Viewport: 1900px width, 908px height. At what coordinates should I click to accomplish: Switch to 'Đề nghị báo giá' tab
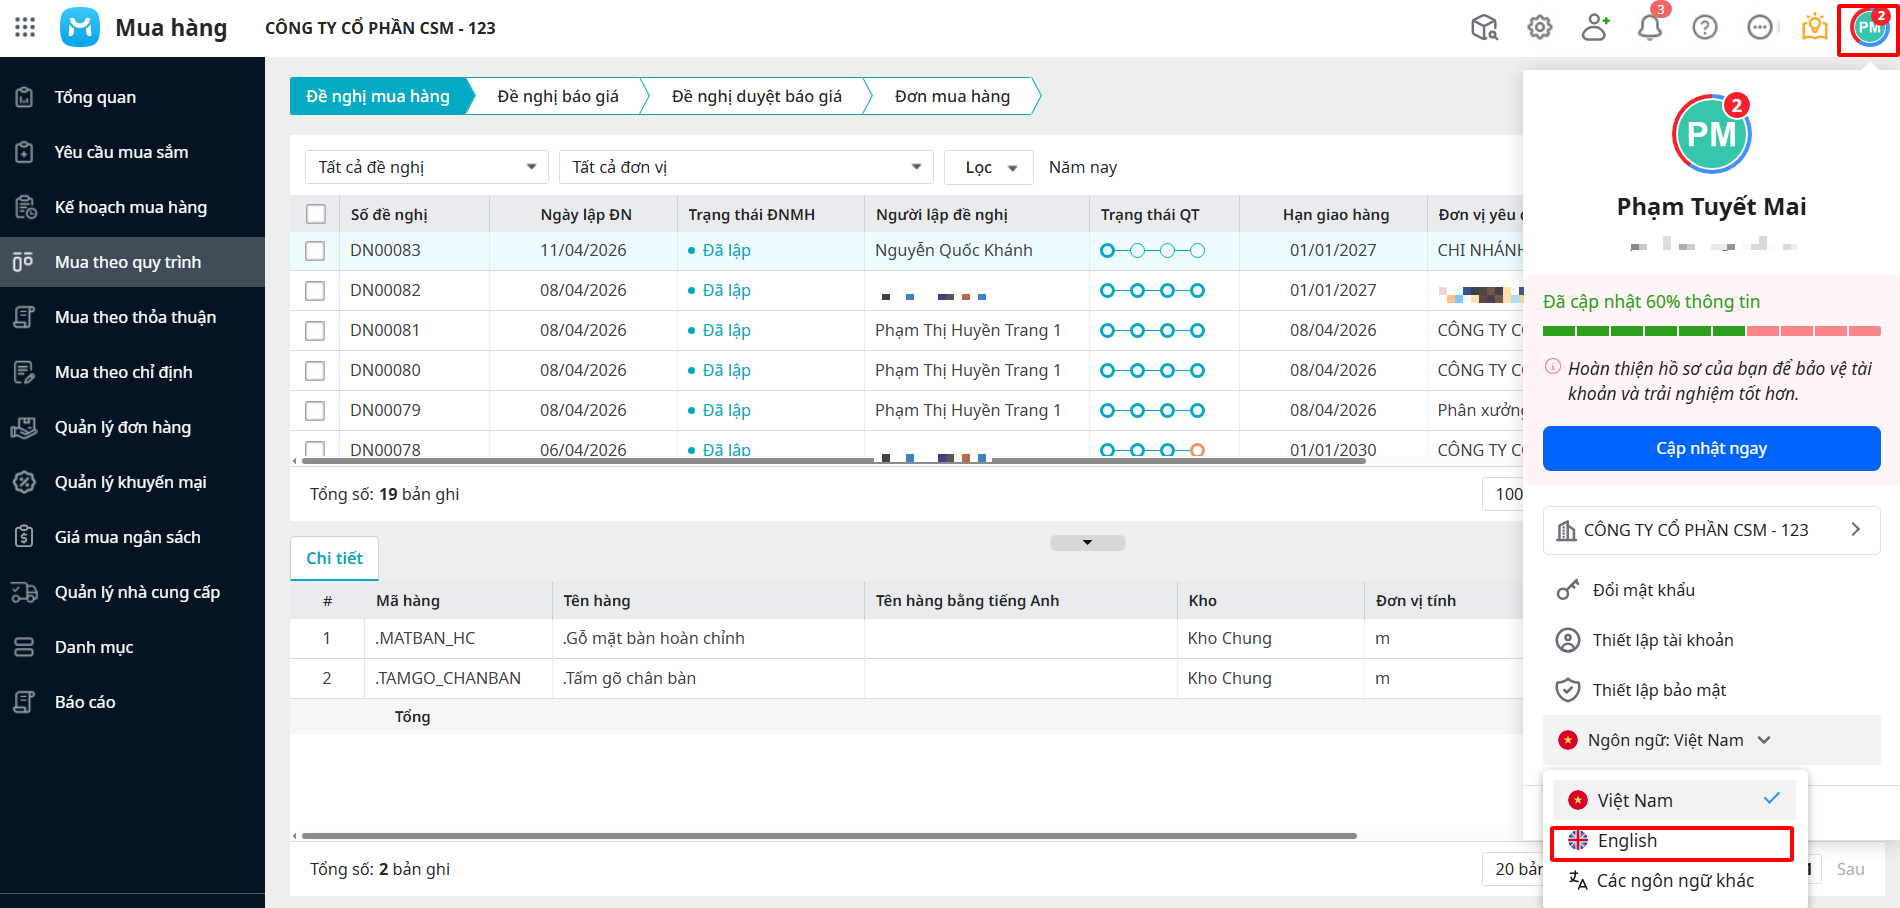557,96
